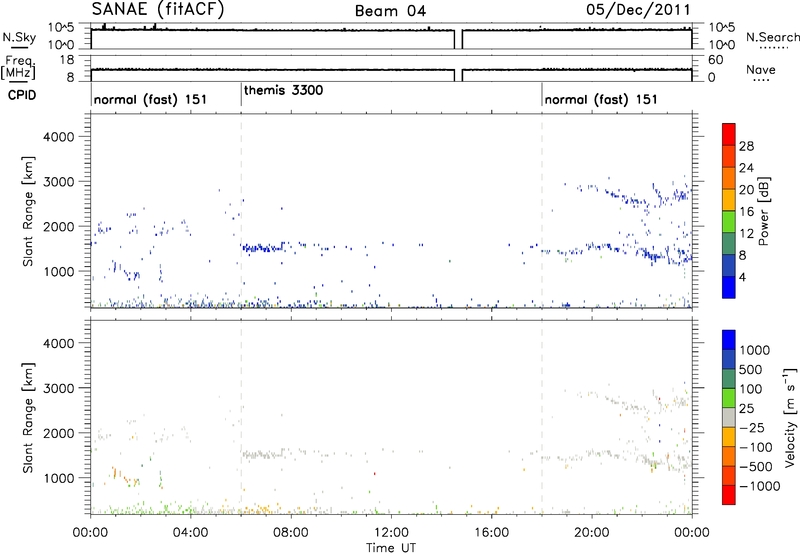Viewport: 800px width, 554px height.
Task: Click the velocity panel 'Slant Range [km]' label
Action: pyautogui.click(x=28, y=417)
